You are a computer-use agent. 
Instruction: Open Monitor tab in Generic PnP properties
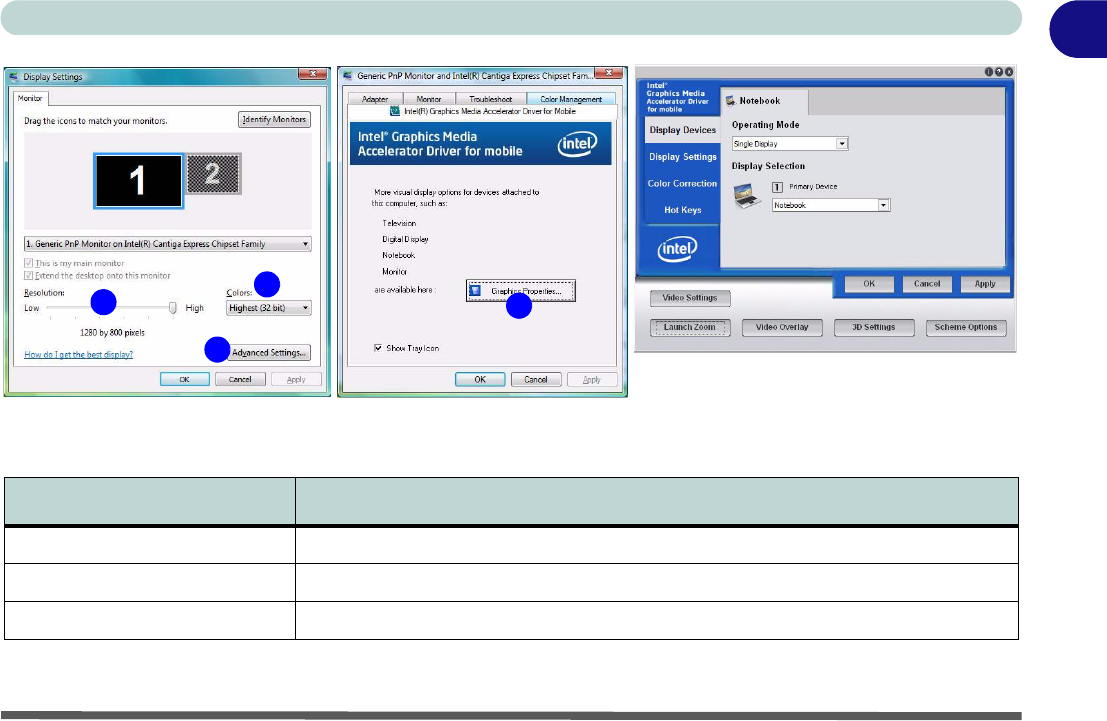(429, 99)
